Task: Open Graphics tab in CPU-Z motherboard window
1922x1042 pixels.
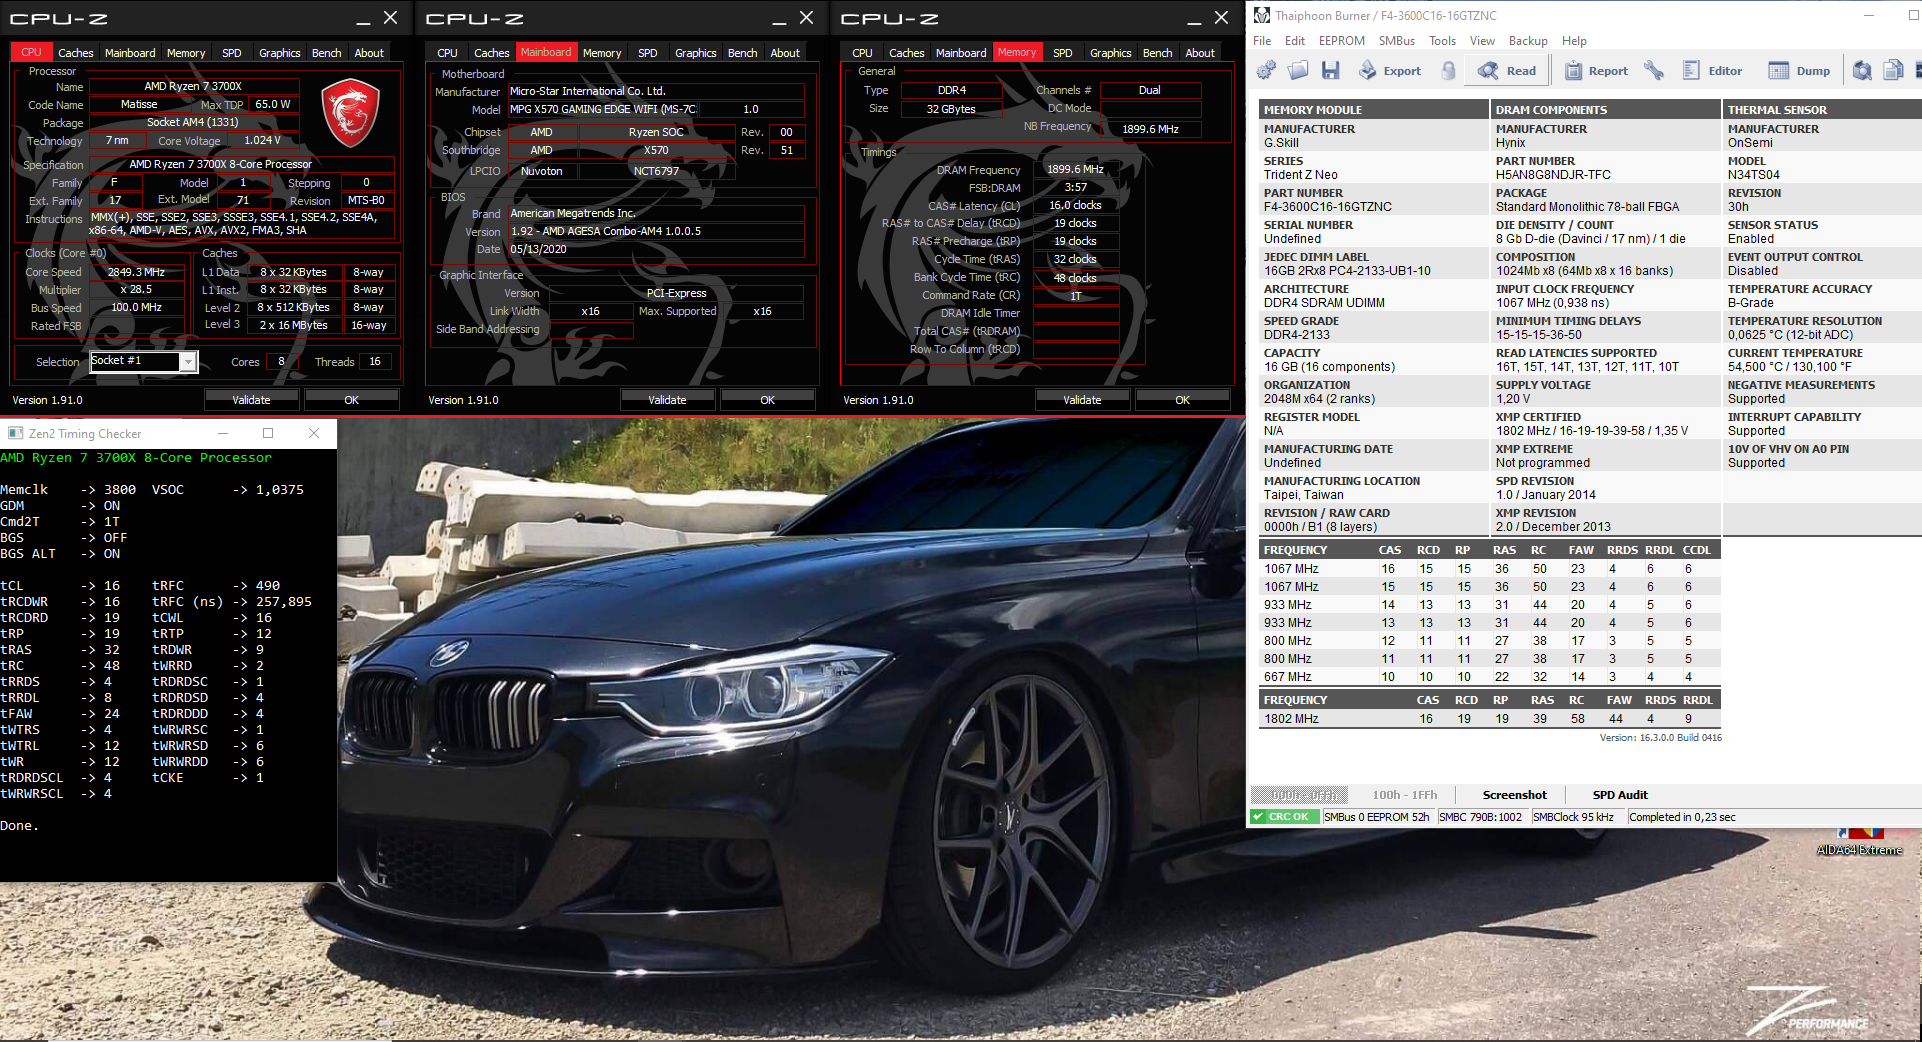Action: [x=695, y=53]
